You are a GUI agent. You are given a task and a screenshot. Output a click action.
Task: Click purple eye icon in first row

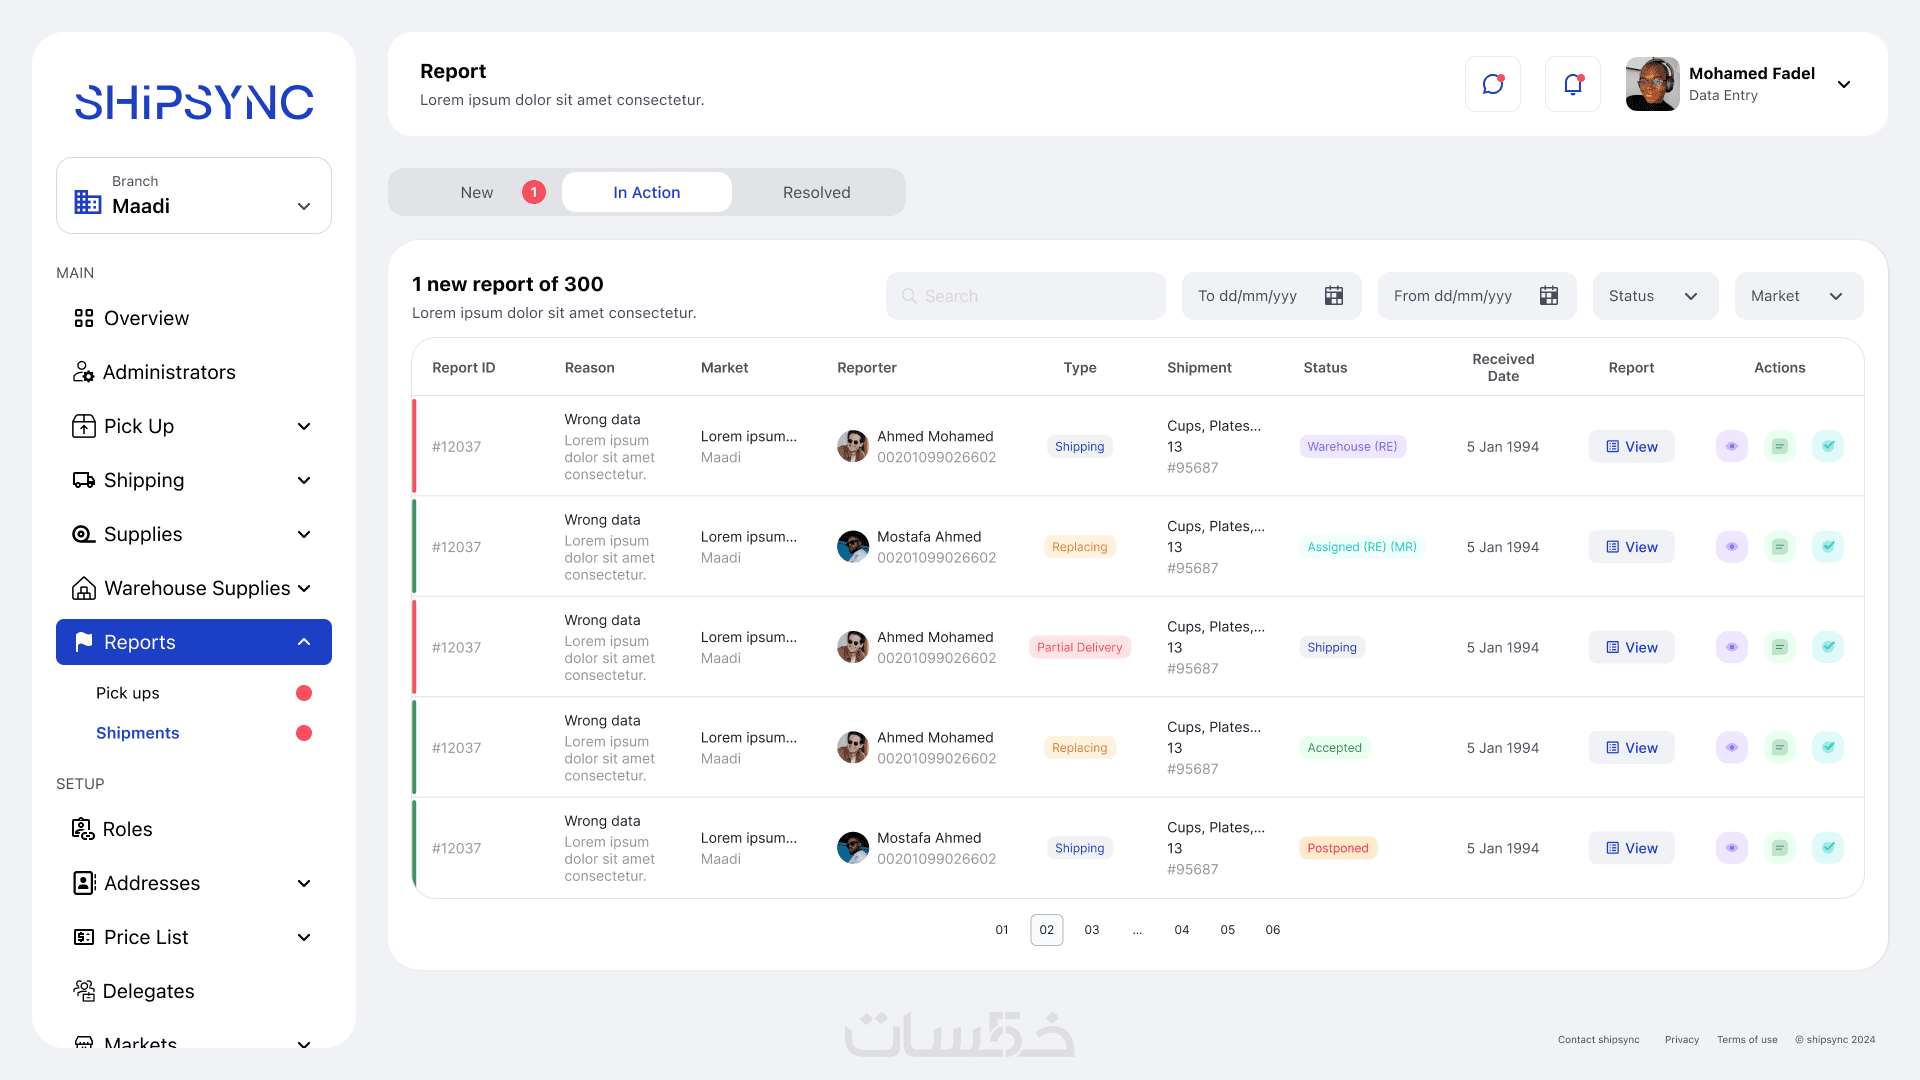1731,446
